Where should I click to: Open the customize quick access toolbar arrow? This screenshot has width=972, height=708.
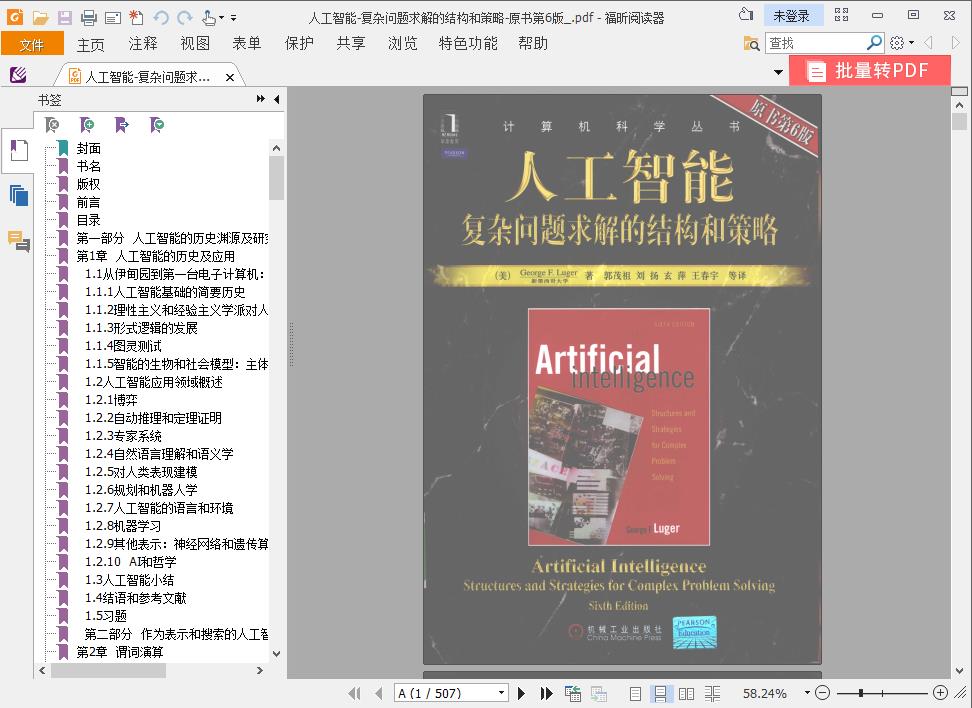coord(234,18)
